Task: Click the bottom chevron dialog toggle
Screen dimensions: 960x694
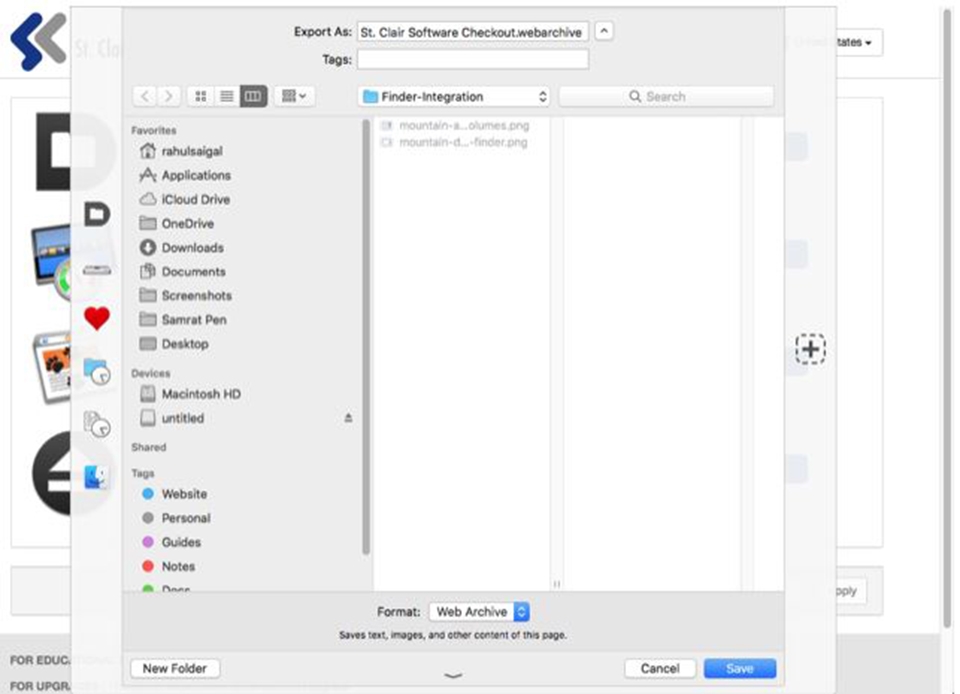Action: pos(453,676)
